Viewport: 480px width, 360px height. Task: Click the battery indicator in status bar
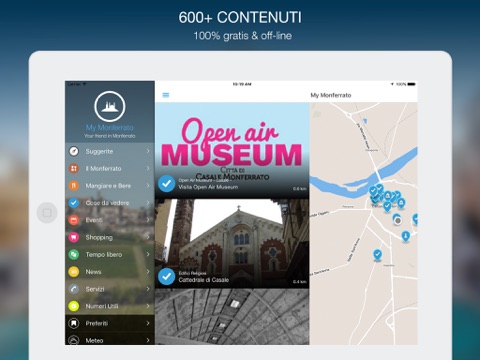tap(411, 84)
